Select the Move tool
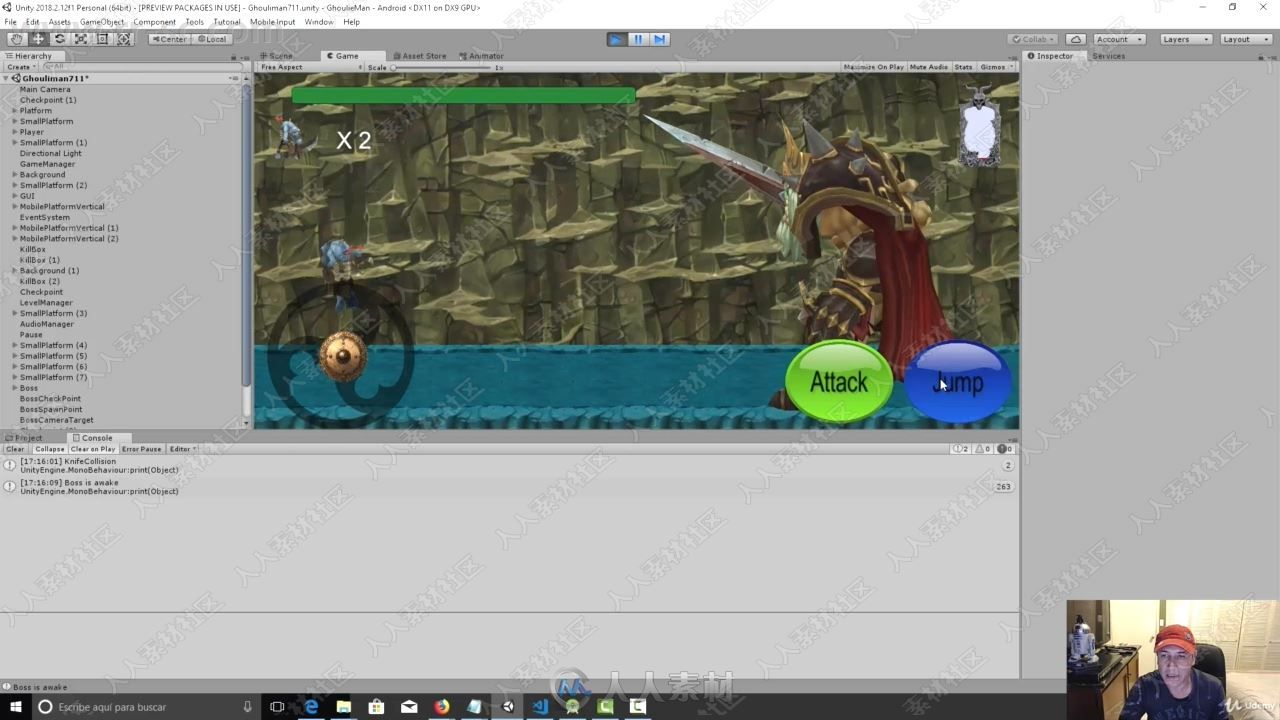Screen dimensions: 1280x720 [x=38, y=39]
